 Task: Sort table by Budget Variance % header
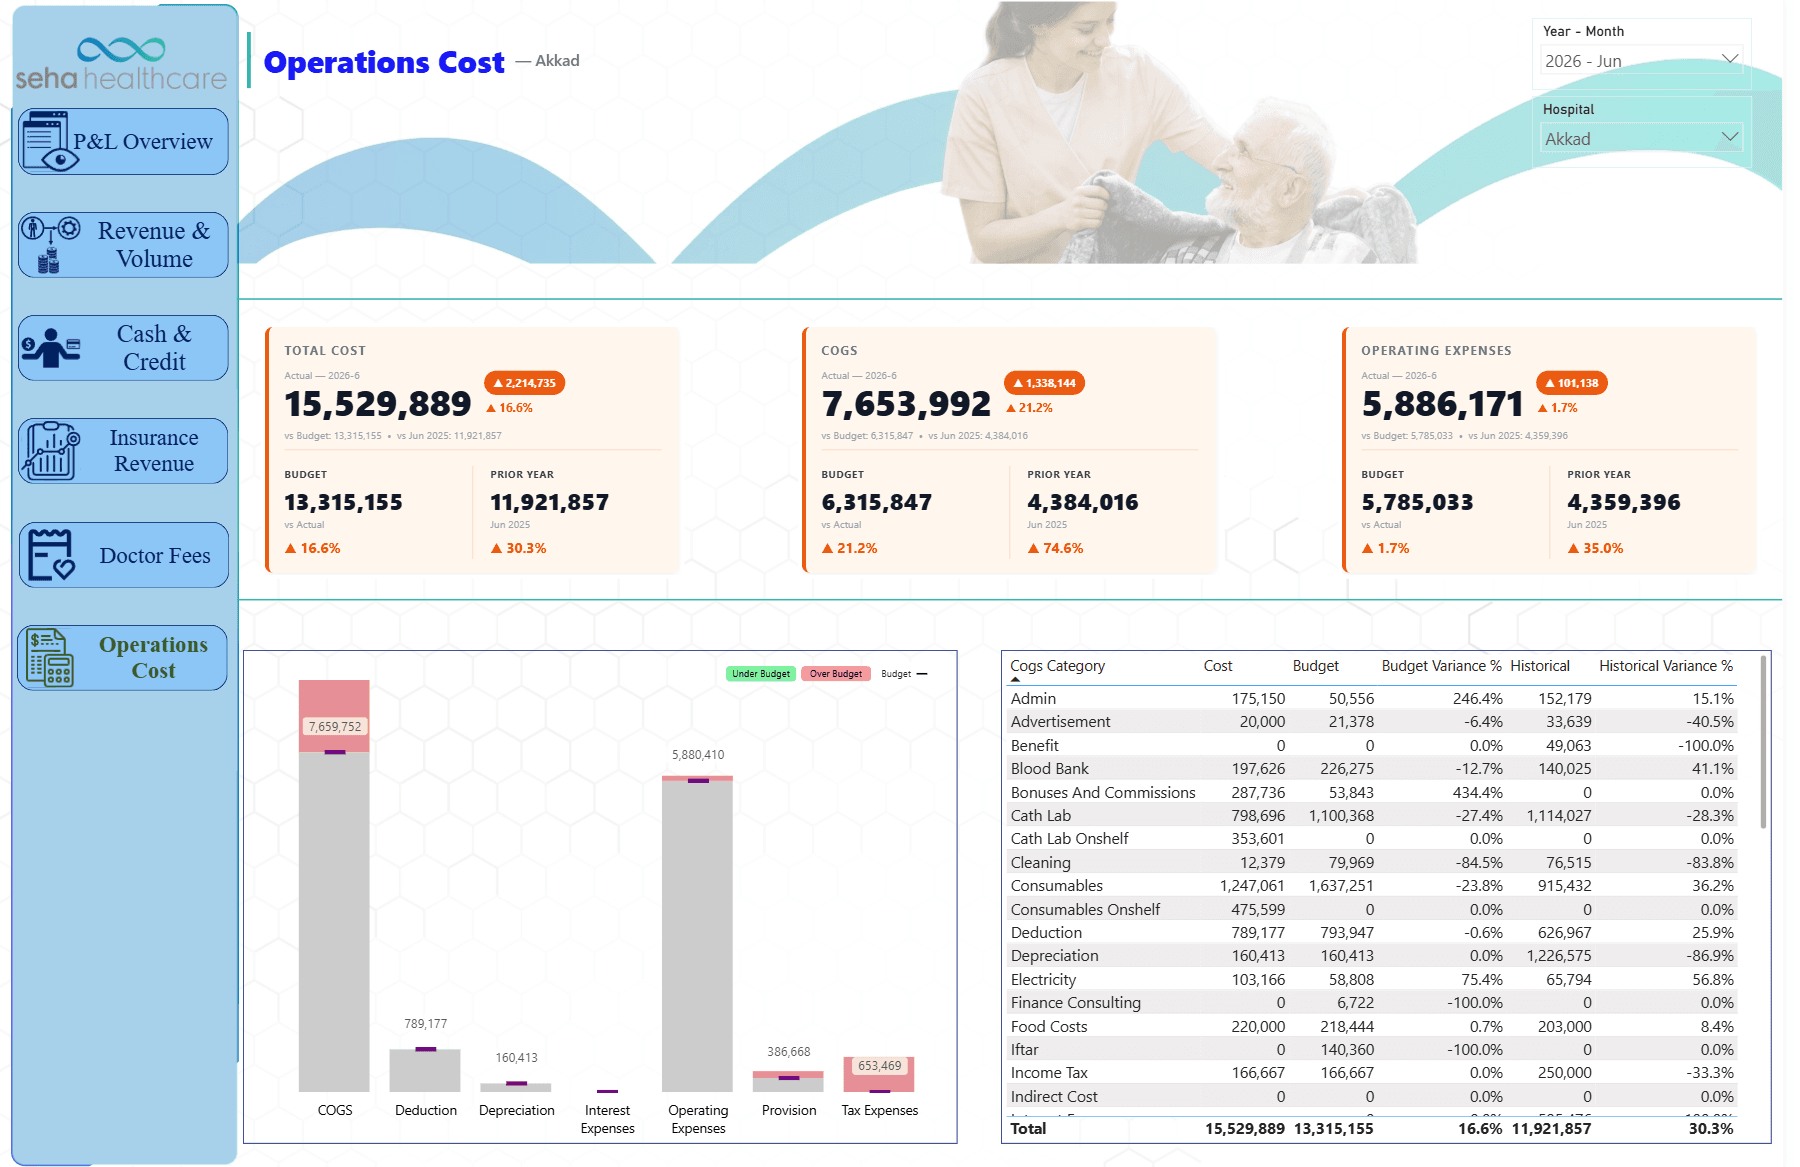(x=1441, y=666)
